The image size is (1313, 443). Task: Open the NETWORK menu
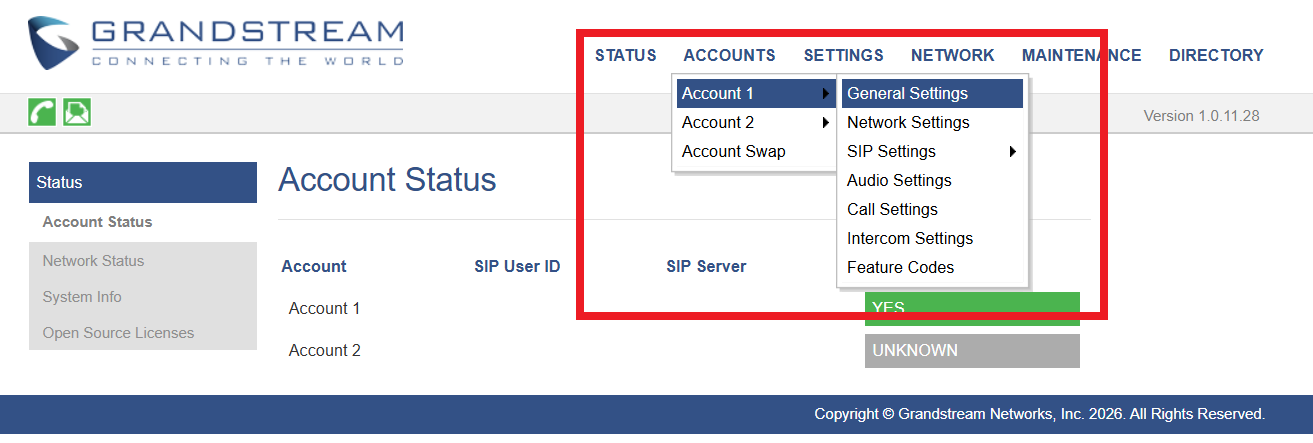pos(953,56)
